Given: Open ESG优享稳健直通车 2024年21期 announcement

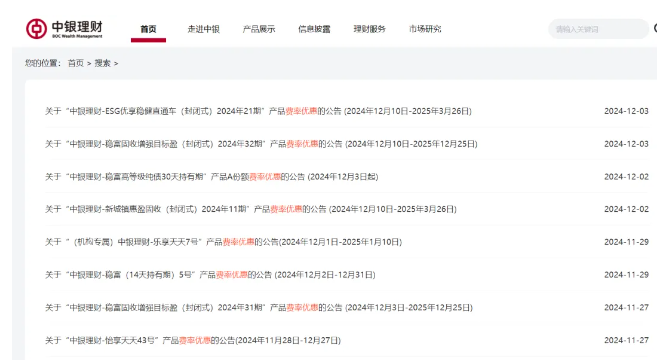Looking at the screenshot, I should click(258, 111).
